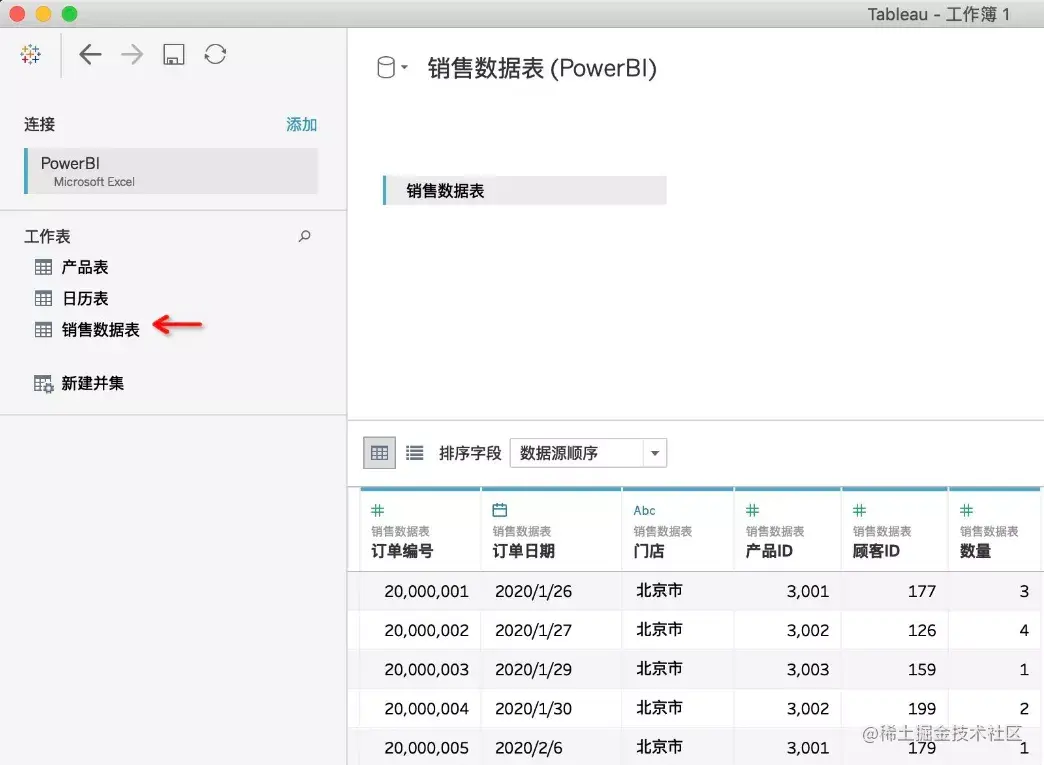Click the 排序字段 label
1044x765 pixels.
[x=470, y=453]
